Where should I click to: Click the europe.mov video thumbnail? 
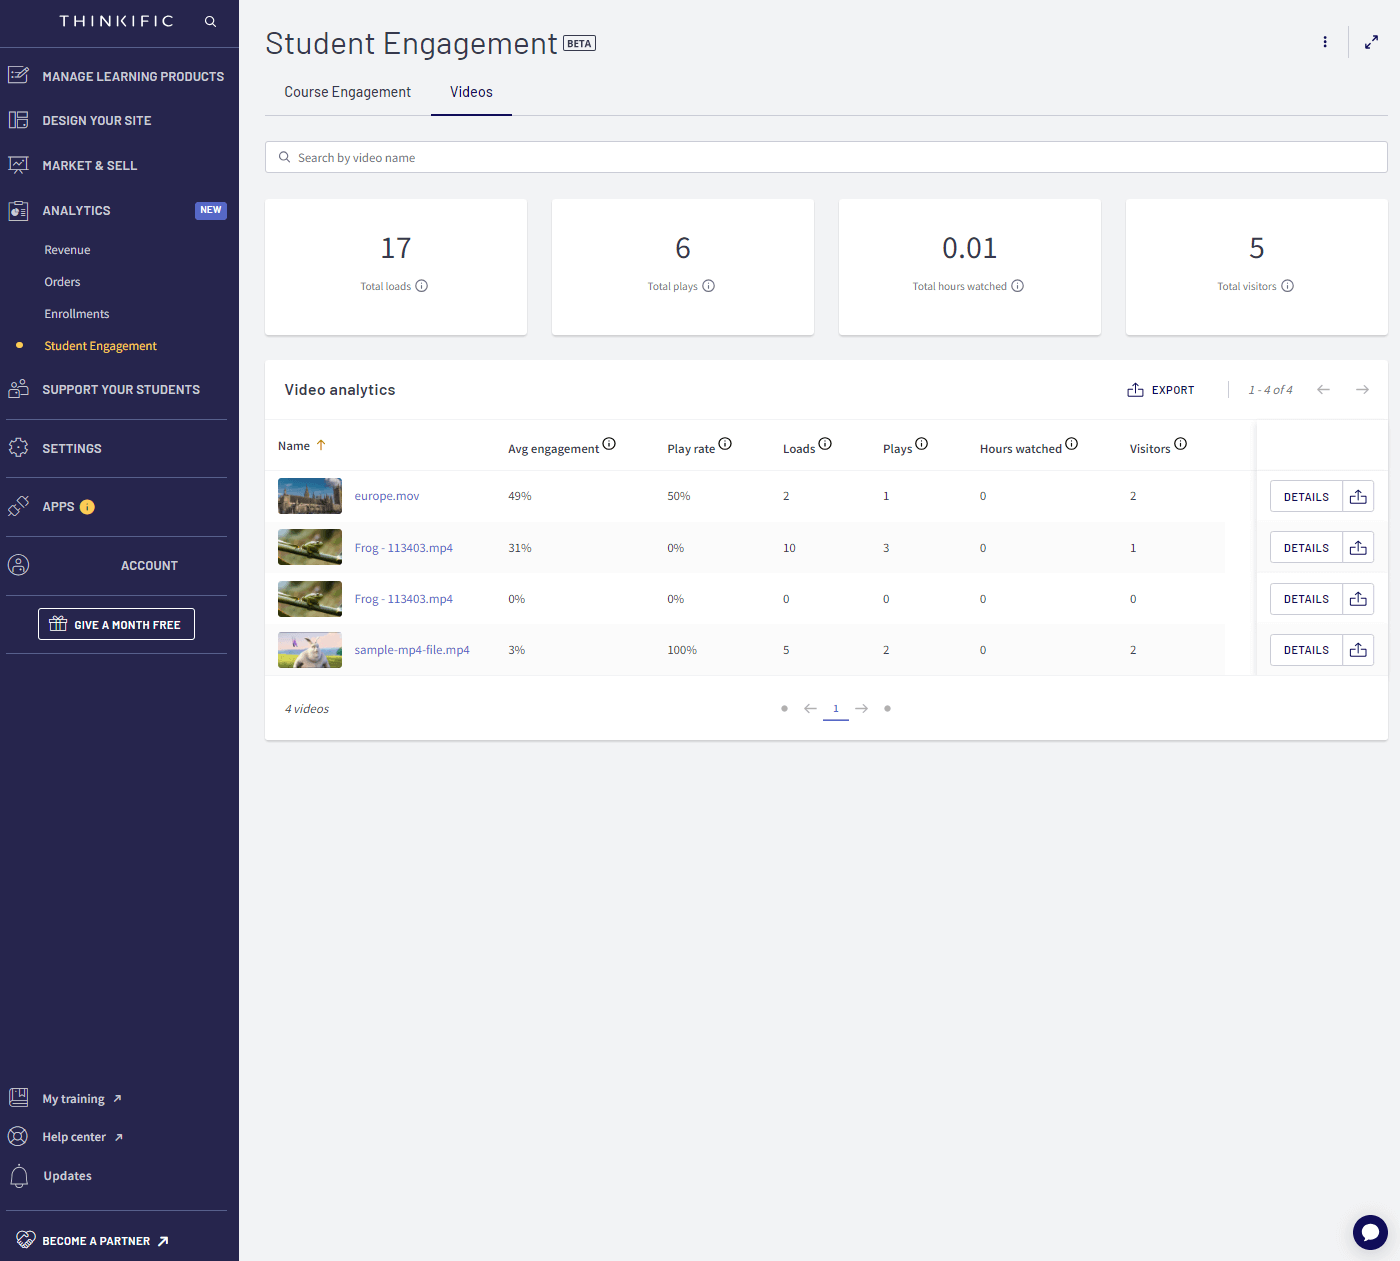click(x=310, y=496)
